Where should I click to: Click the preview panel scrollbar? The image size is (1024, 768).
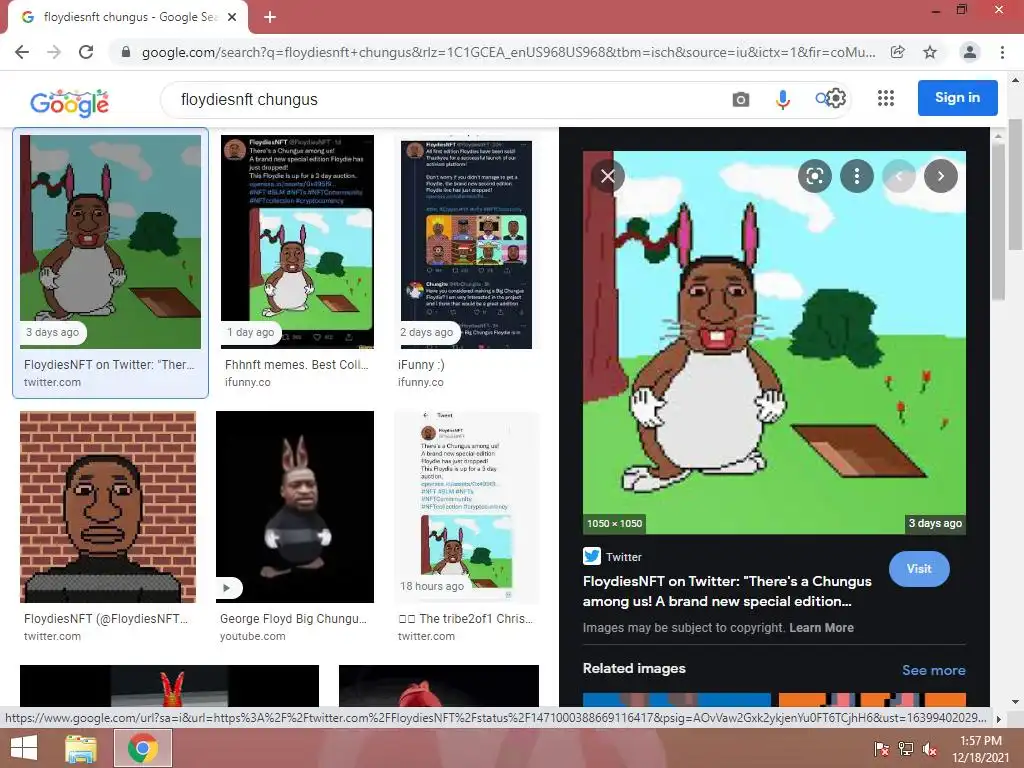click(x=997, y=222)
